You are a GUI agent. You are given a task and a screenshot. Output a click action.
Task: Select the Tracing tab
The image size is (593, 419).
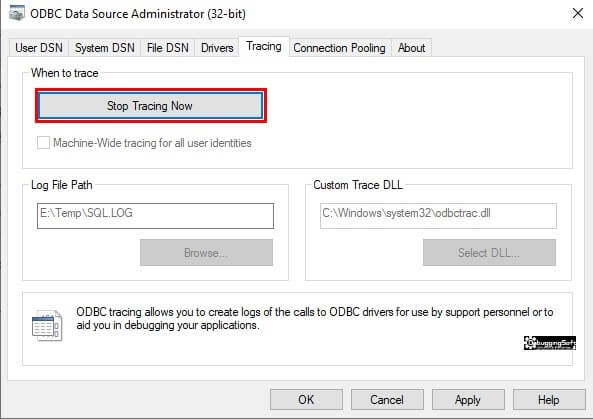click(x=264, y=47)
